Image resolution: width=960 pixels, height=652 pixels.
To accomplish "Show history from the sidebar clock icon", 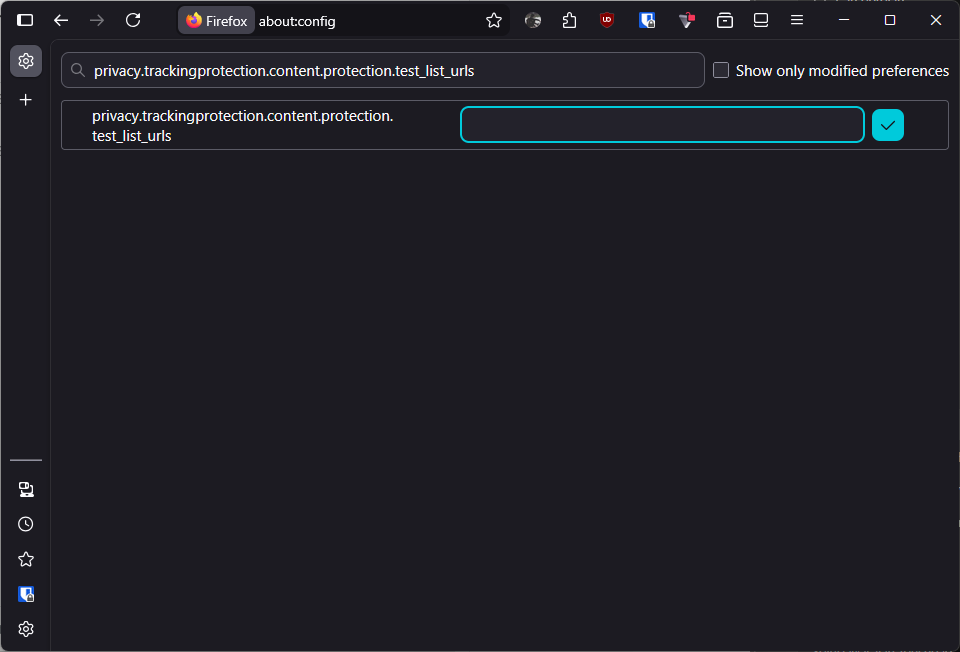I will [26, 524].
